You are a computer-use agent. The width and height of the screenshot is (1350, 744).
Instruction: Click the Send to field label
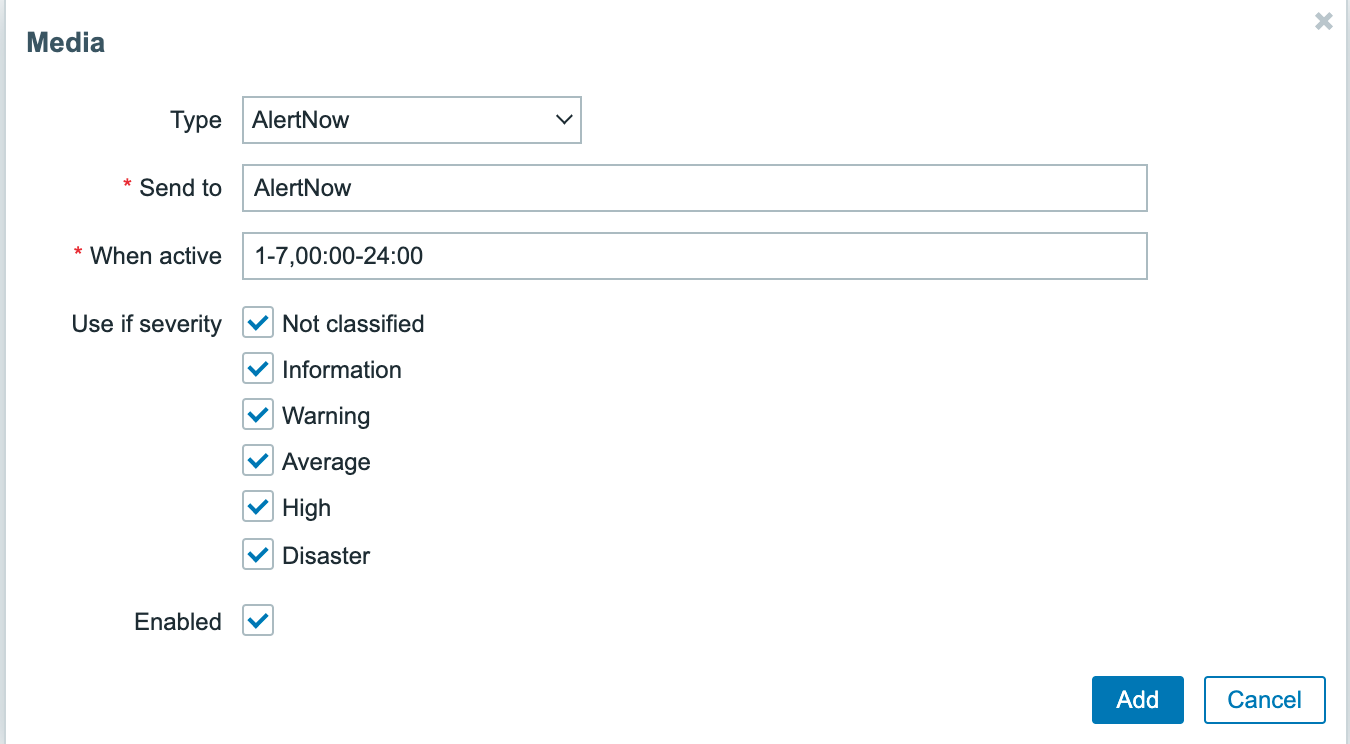click(x=180, y=188)
